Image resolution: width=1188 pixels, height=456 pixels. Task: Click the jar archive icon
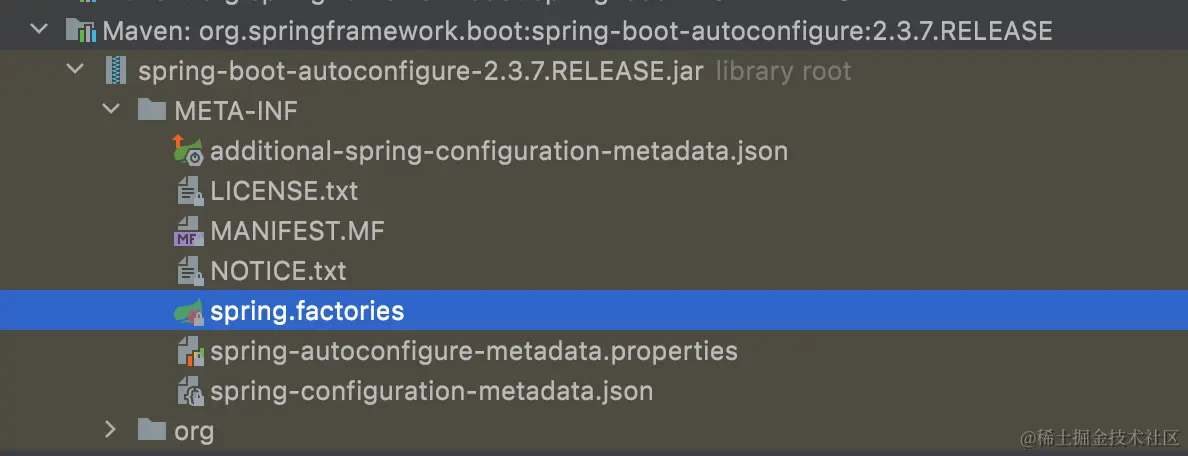[x=117, y=71]
